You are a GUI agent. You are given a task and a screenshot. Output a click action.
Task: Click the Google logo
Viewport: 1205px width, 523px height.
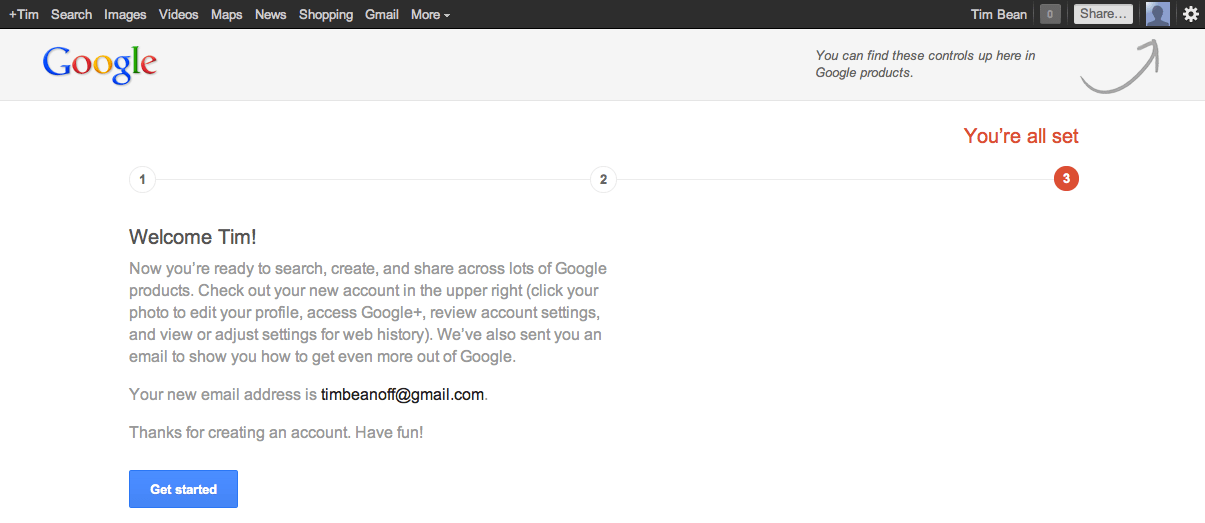click(100, 64)
